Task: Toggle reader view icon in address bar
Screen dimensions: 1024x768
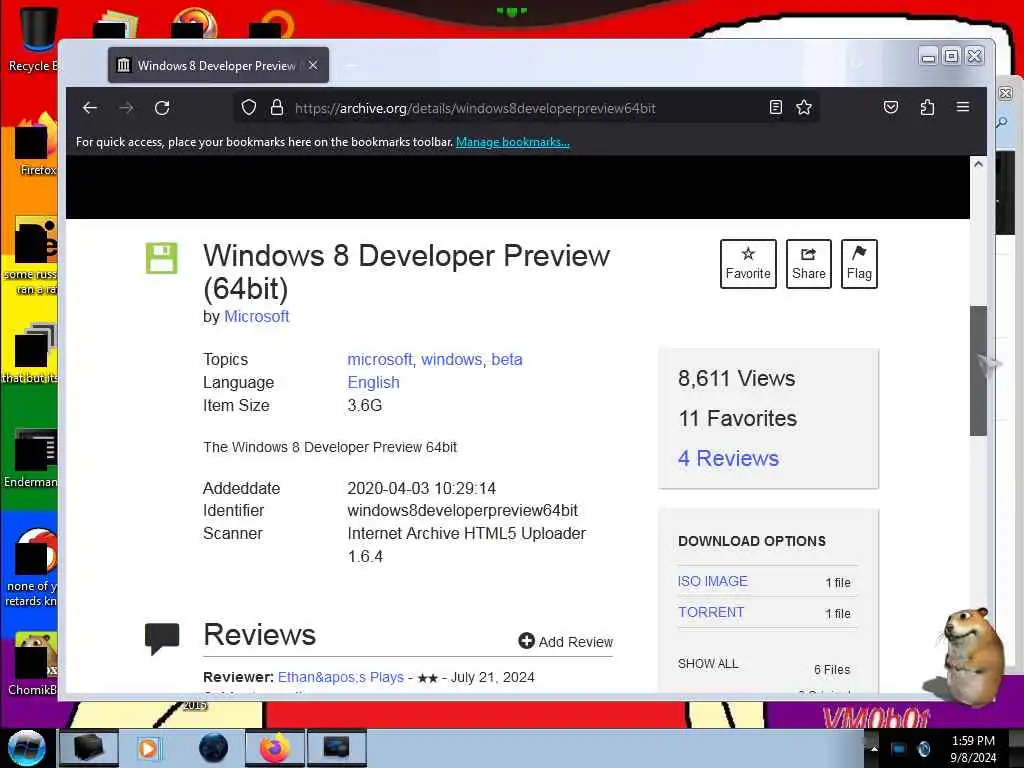Action: (x=775, y=107)
